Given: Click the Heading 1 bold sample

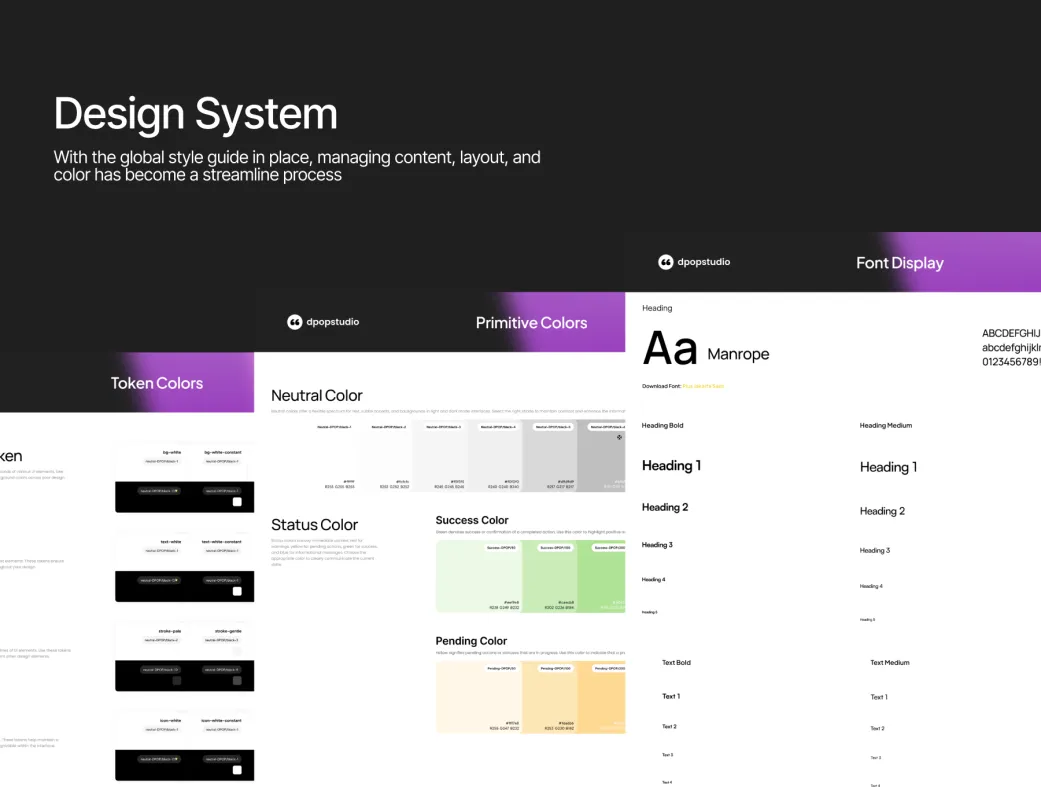Looking at the screenshot, I should (671, 465).
